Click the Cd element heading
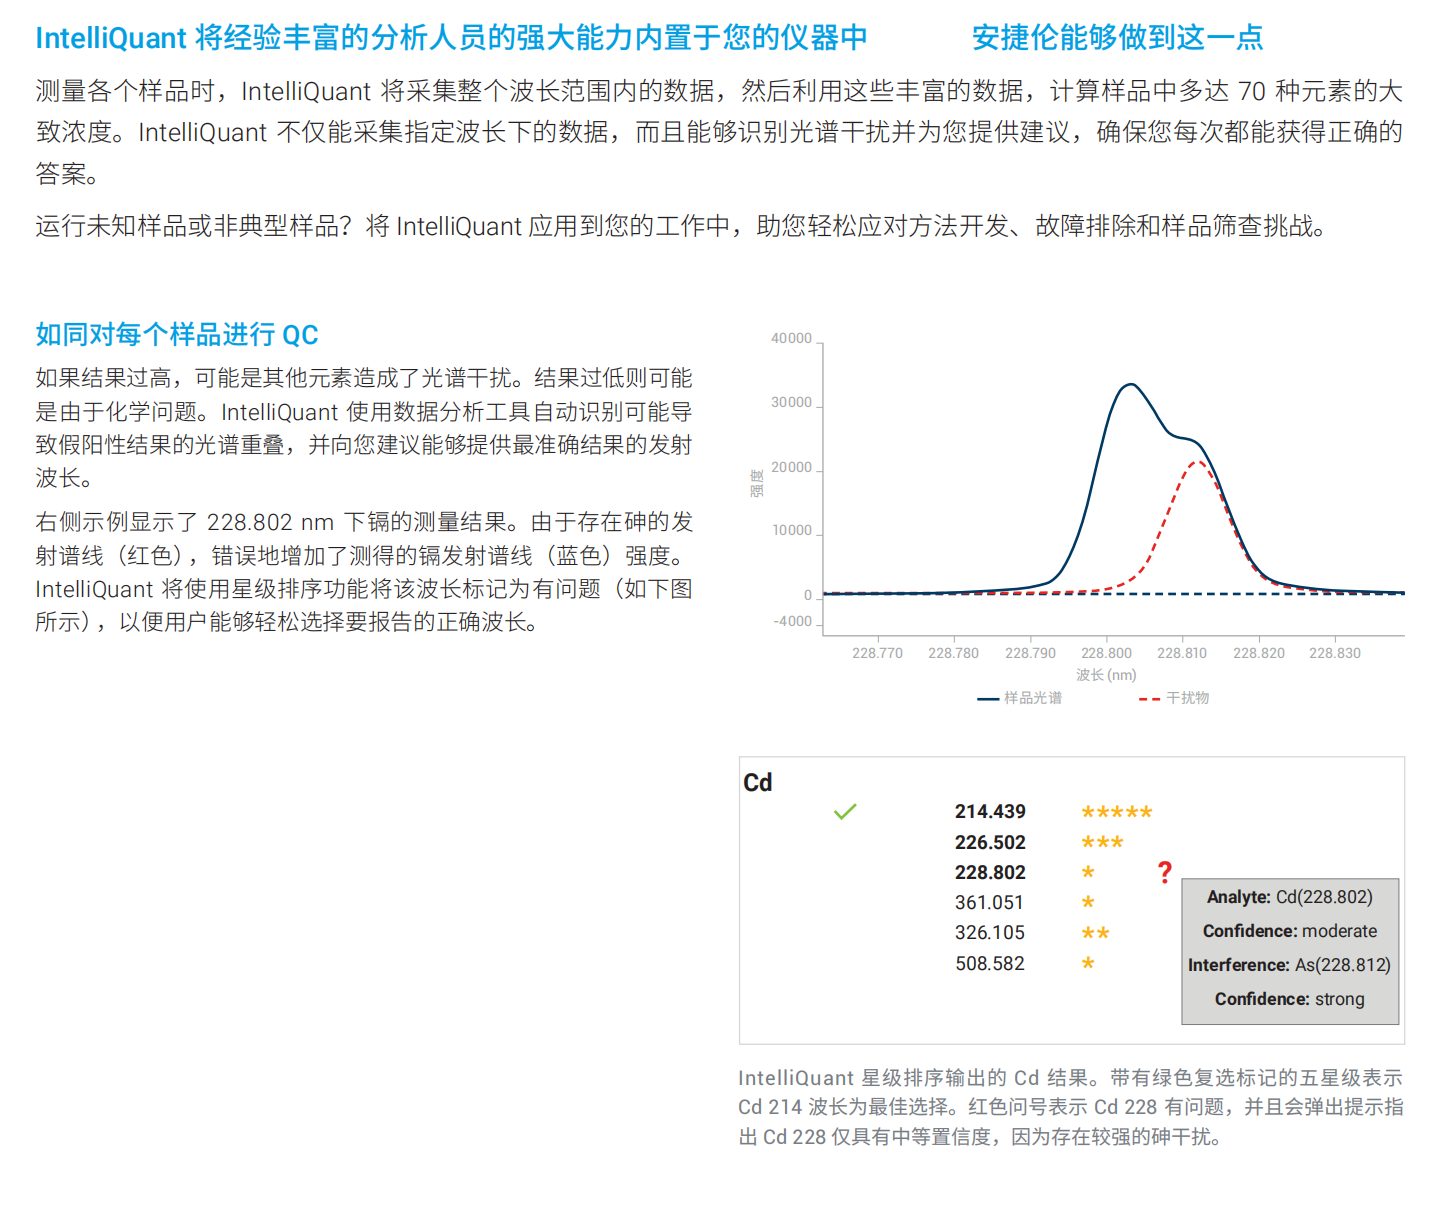This screenshot has width=1456, height=1208. pyautogui.click(x=758, y=782)
